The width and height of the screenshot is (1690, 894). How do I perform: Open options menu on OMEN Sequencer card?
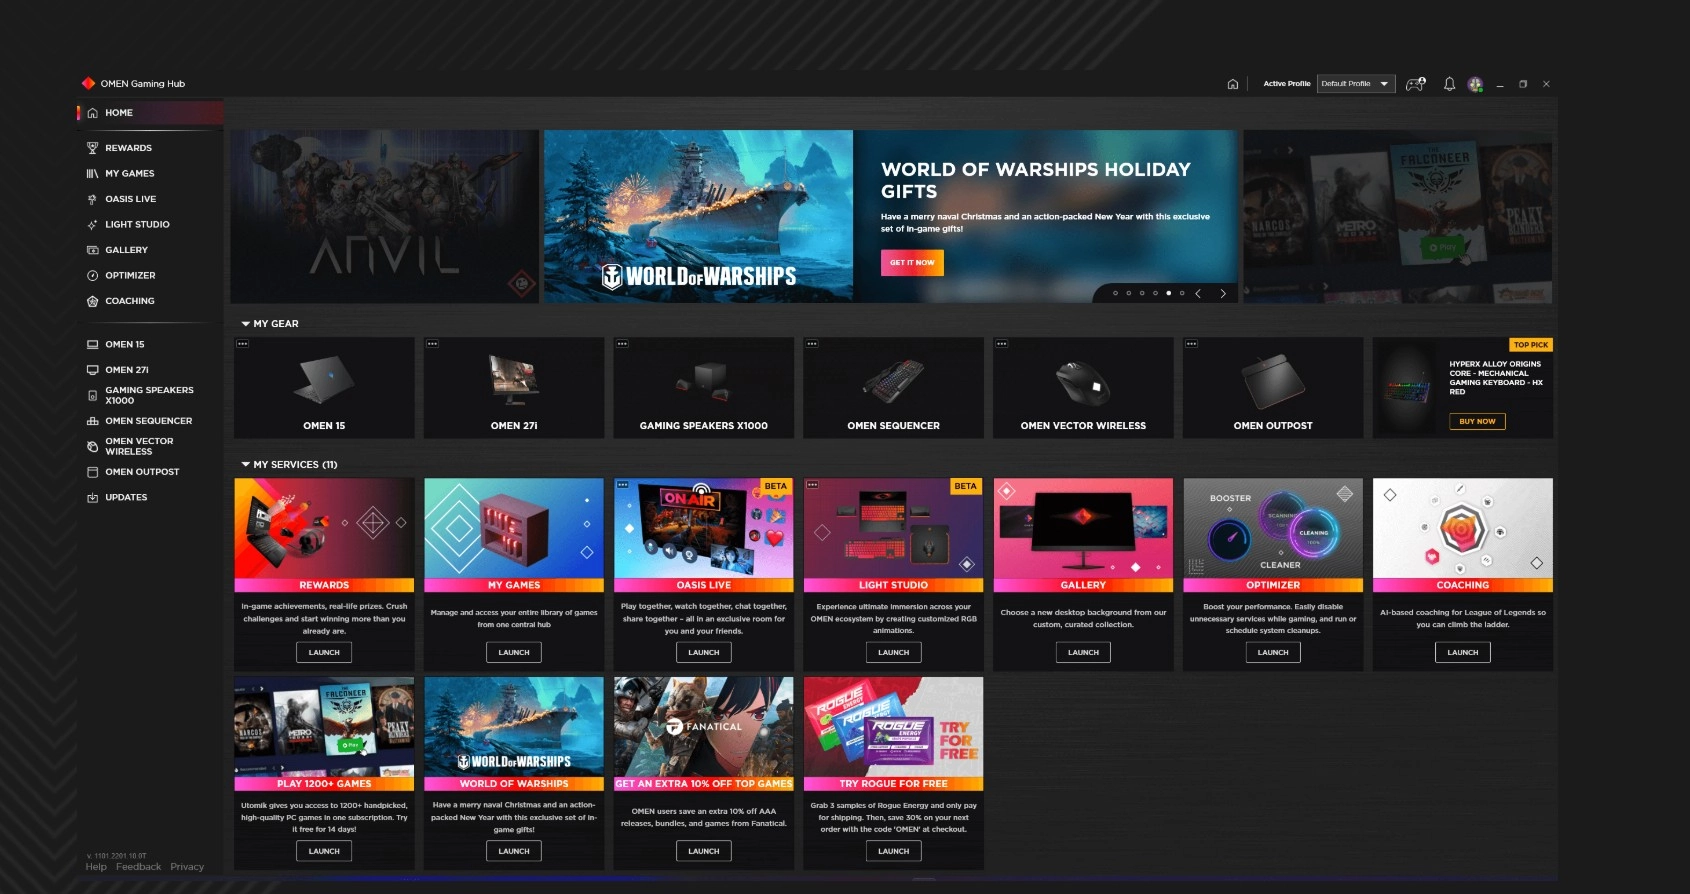coord(812,344)
